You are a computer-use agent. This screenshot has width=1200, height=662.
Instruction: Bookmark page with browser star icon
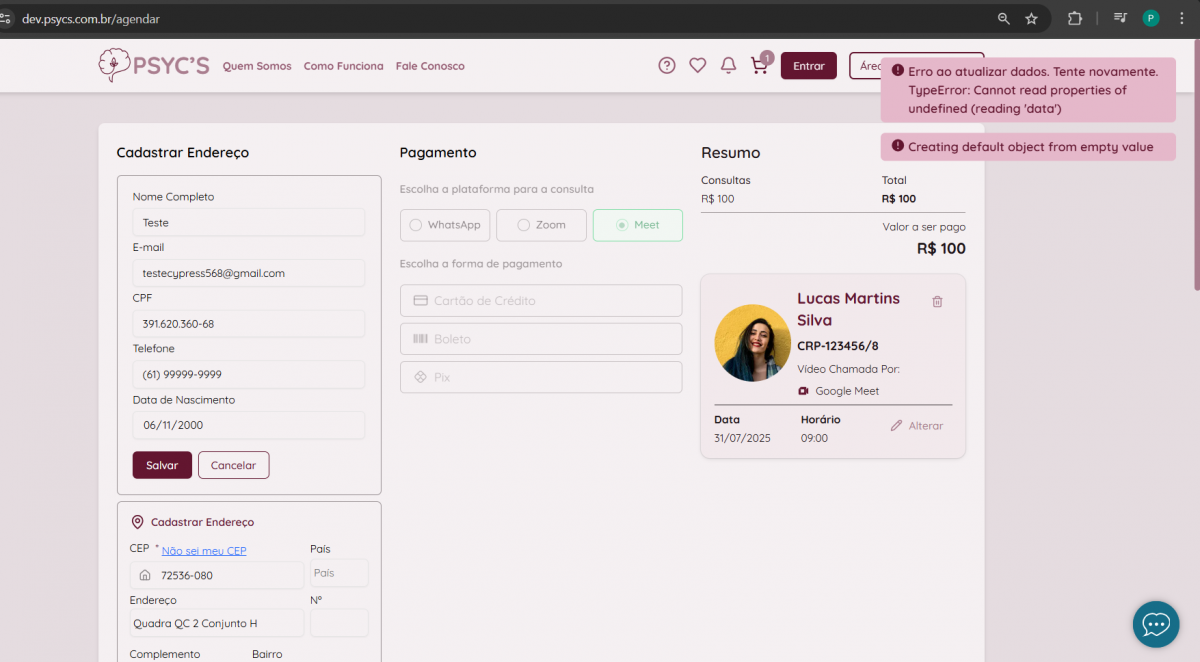tap(1031, 18)
